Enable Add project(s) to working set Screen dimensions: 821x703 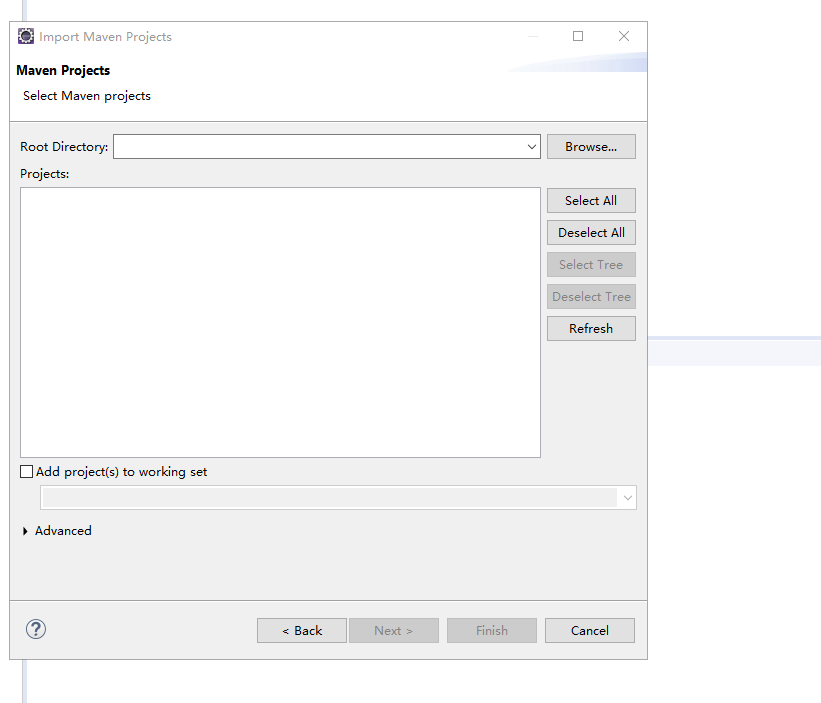(26, 472)
